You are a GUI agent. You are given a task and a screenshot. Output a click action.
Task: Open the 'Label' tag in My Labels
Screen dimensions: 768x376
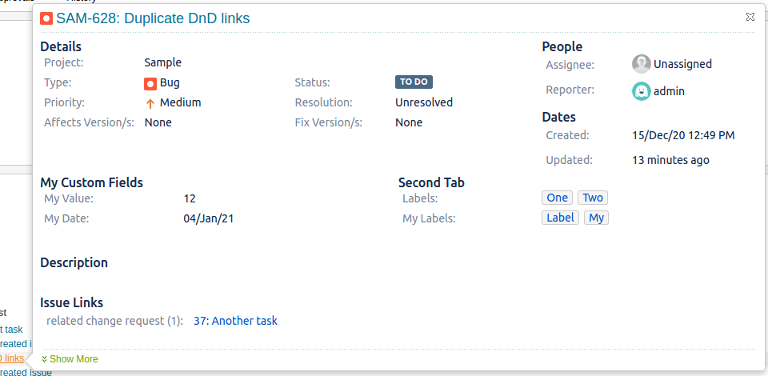[x=560, y=218]
